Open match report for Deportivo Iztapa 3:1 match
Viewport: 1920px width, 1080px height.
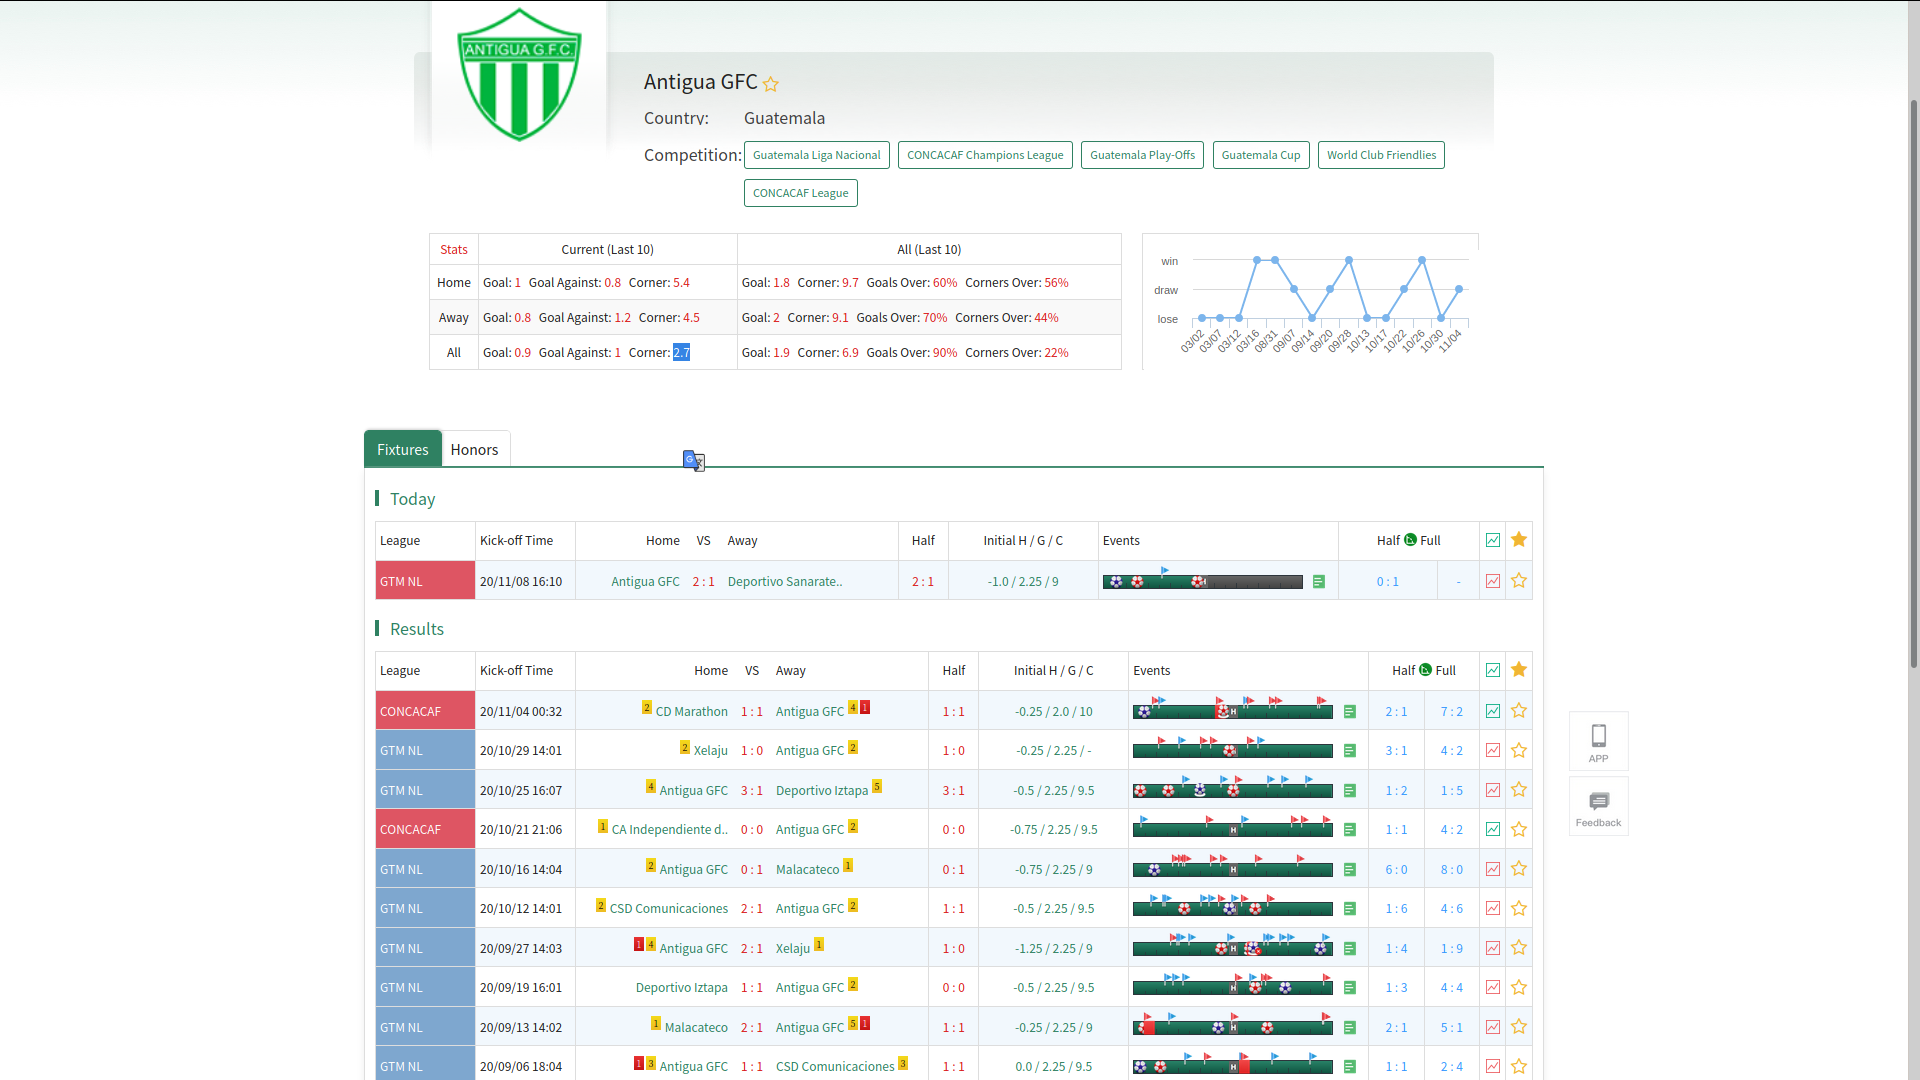point(1350,791)
